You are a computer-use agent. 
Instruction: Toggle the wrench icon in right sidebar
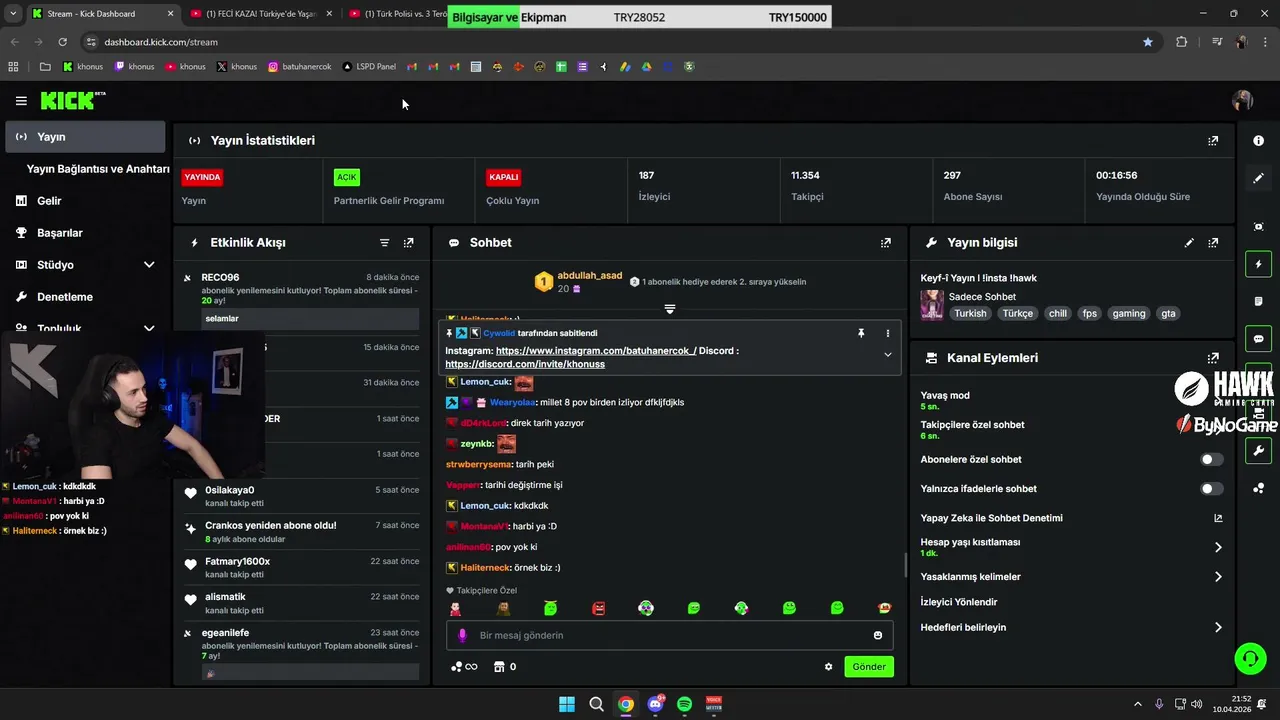pyautogui.click(x=1259, y=451)
